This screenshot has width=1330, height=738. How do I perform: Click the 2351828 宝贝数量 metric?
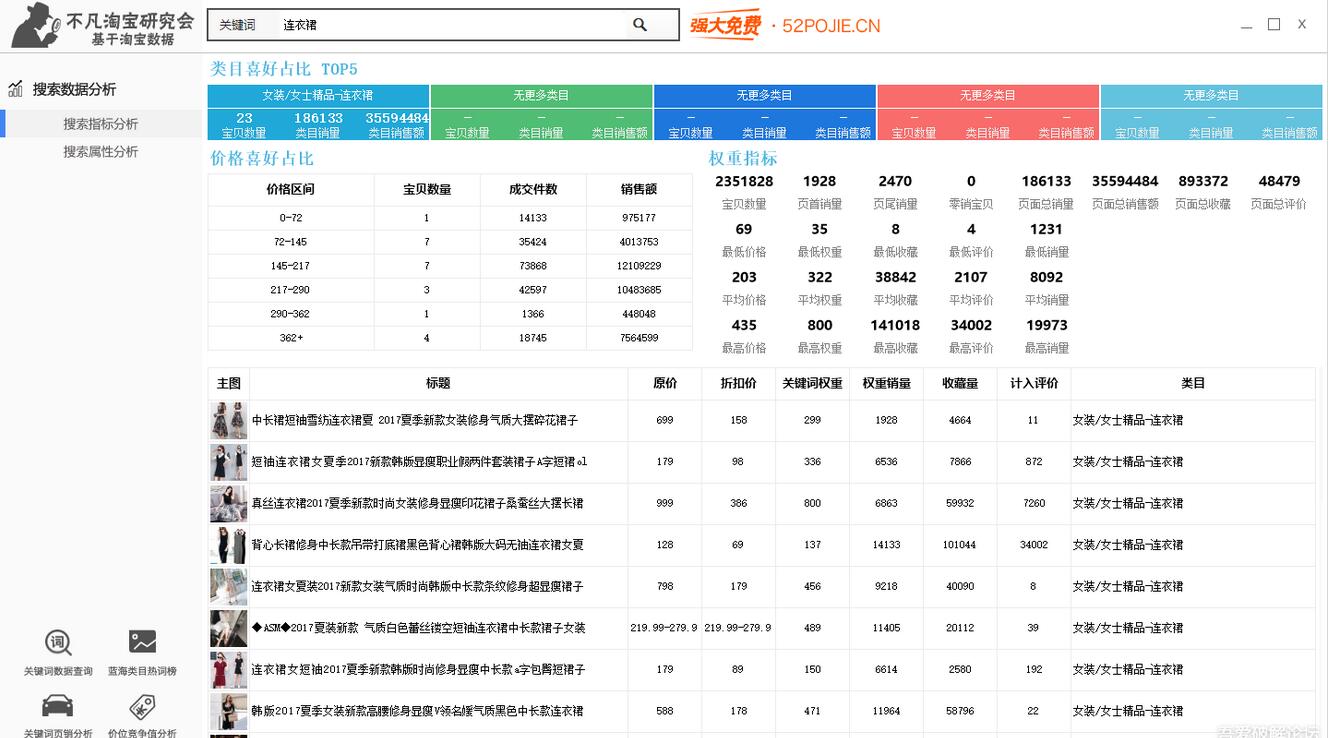pyautogui.click(x=744, y=182)
